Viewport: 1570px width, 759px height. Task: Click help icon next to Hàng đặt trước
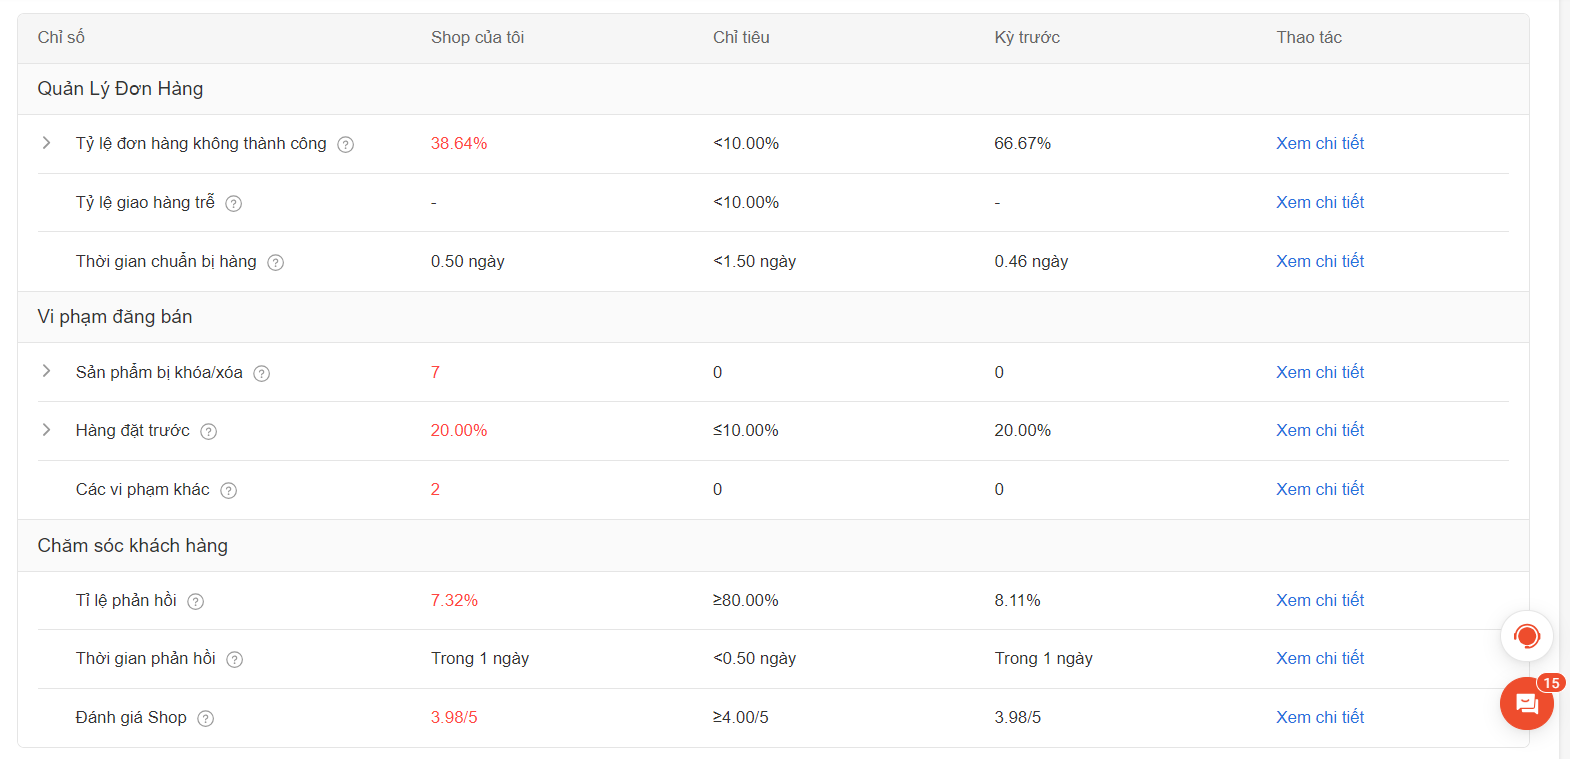click(209, 432)
